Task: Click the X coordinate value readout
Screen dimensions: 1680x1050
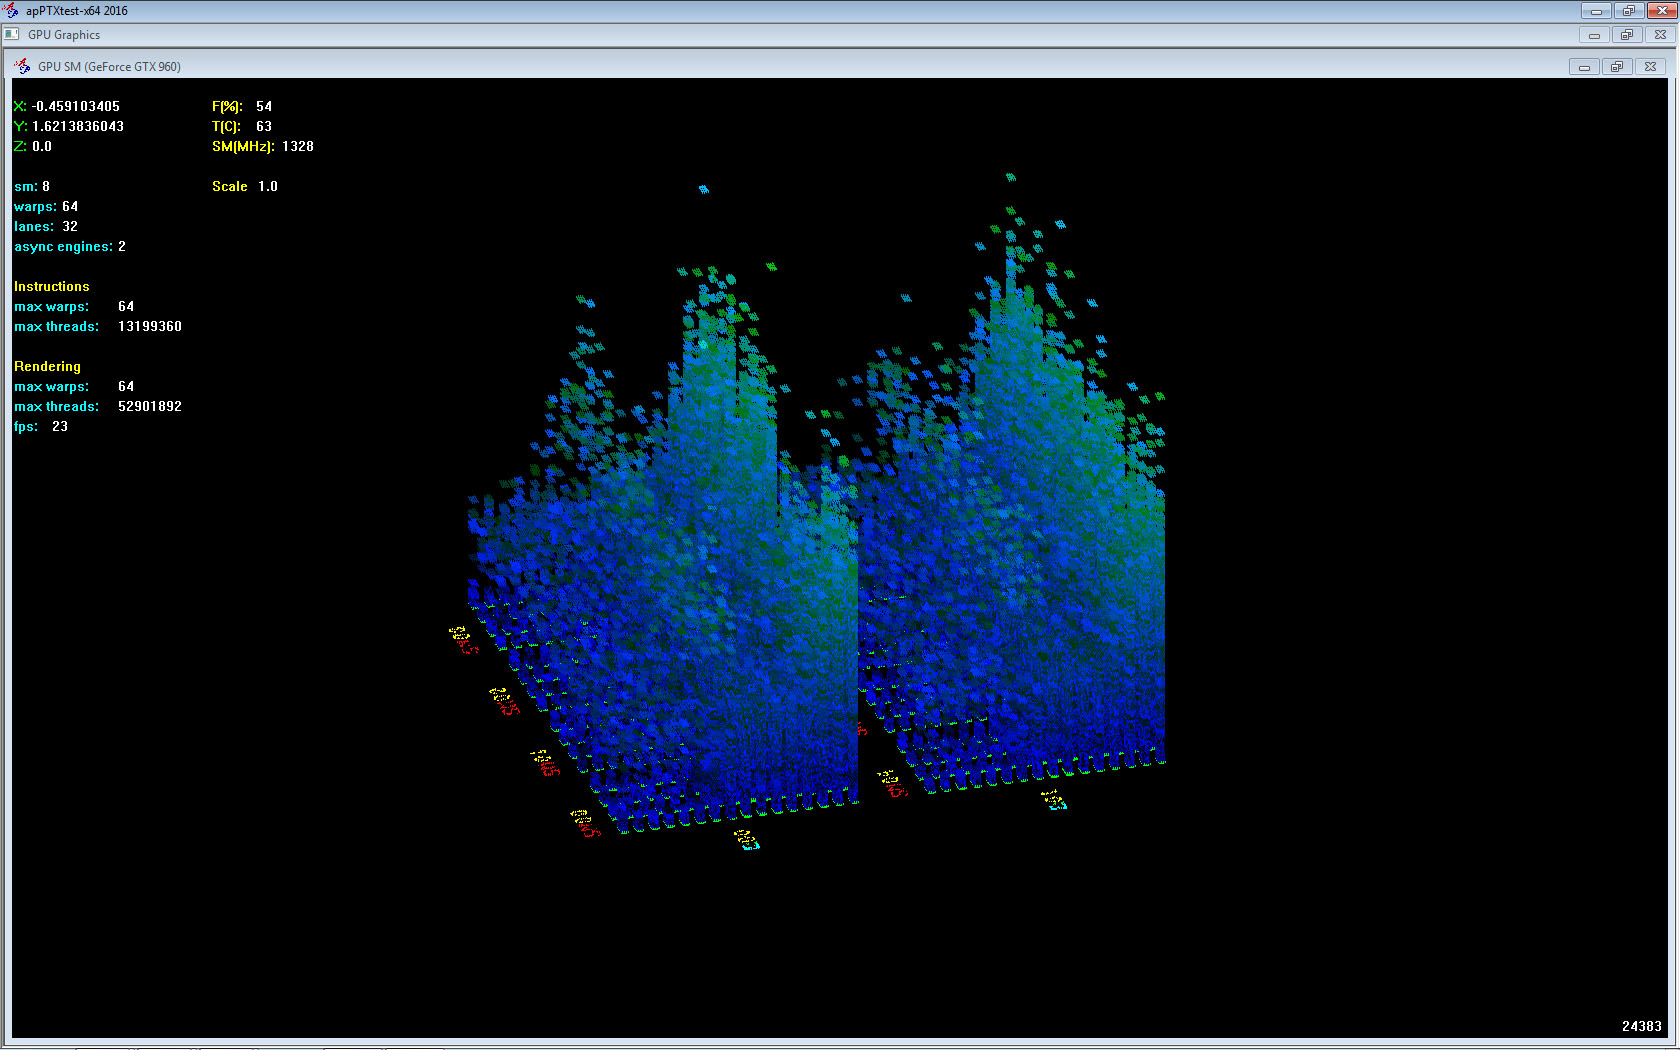Action: pyautogui.click(x=75, y=107)
